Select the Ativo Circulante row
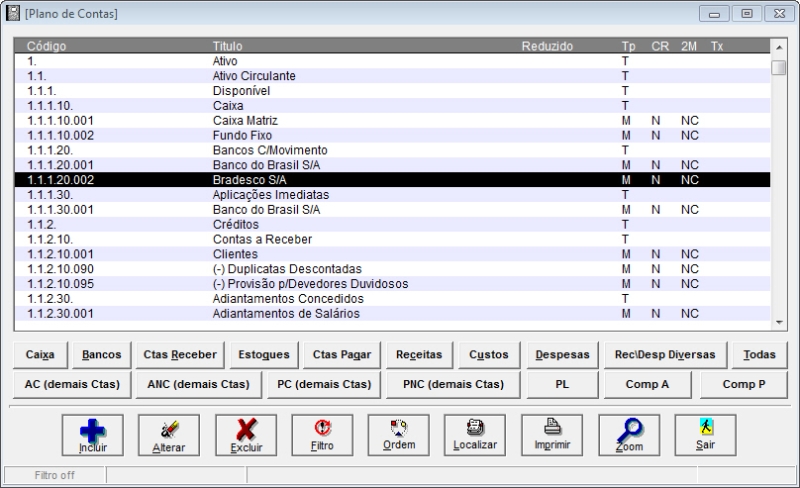Viewport: 800px width, 488px height. [392, 76]
